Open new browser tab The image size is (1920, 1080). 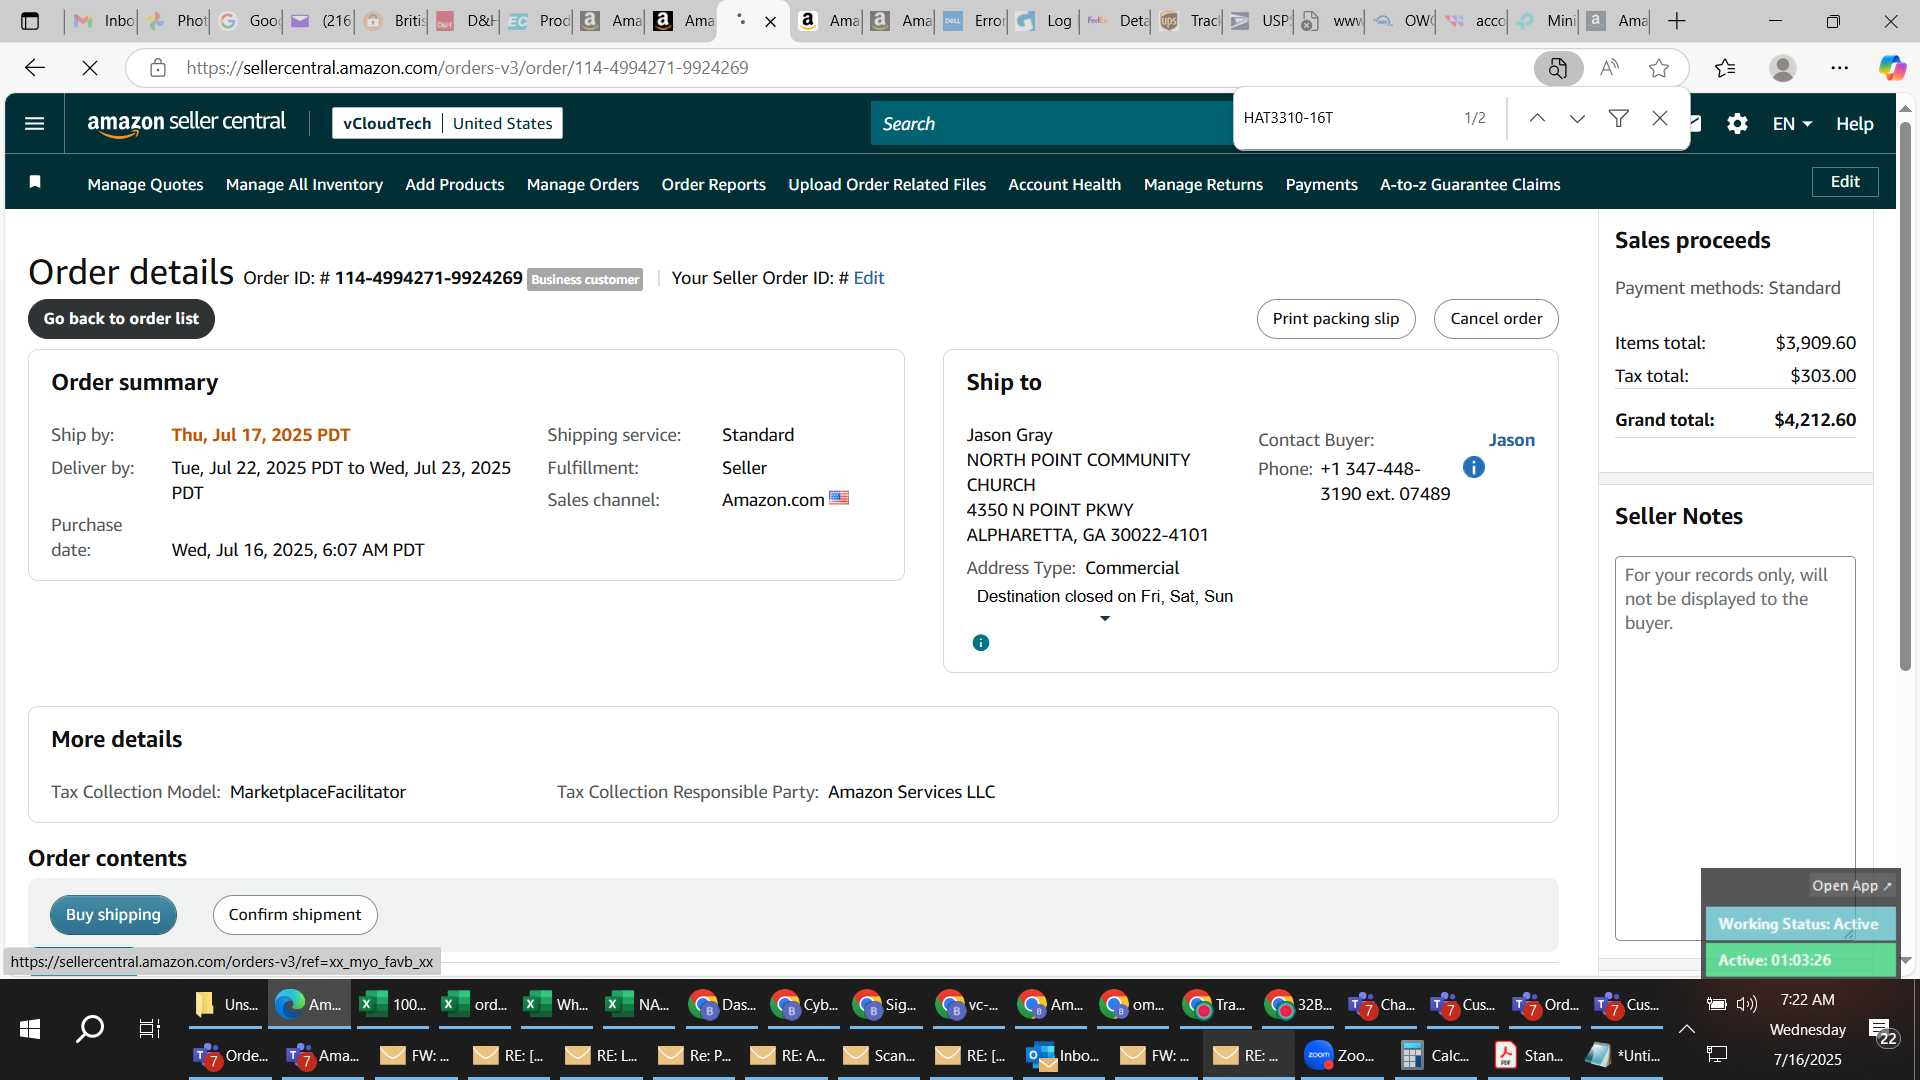[1677, 21]
